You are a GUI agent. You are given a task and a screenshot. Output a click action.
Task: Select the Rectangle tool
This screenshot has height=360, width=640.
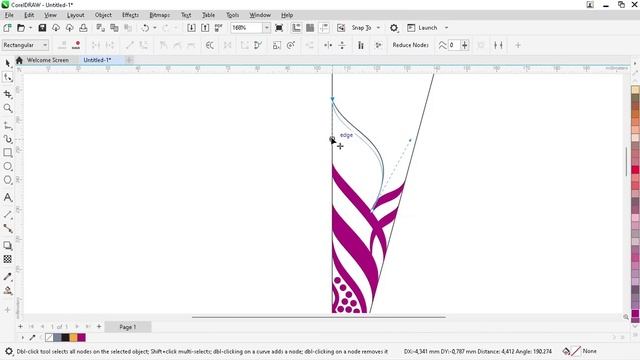pyautogui.click(x=8, y=153)
